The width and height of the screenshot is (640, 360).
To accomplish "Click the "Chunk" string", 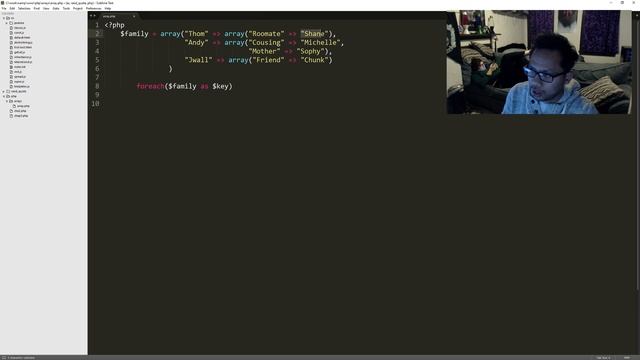I will coord(314,60).
